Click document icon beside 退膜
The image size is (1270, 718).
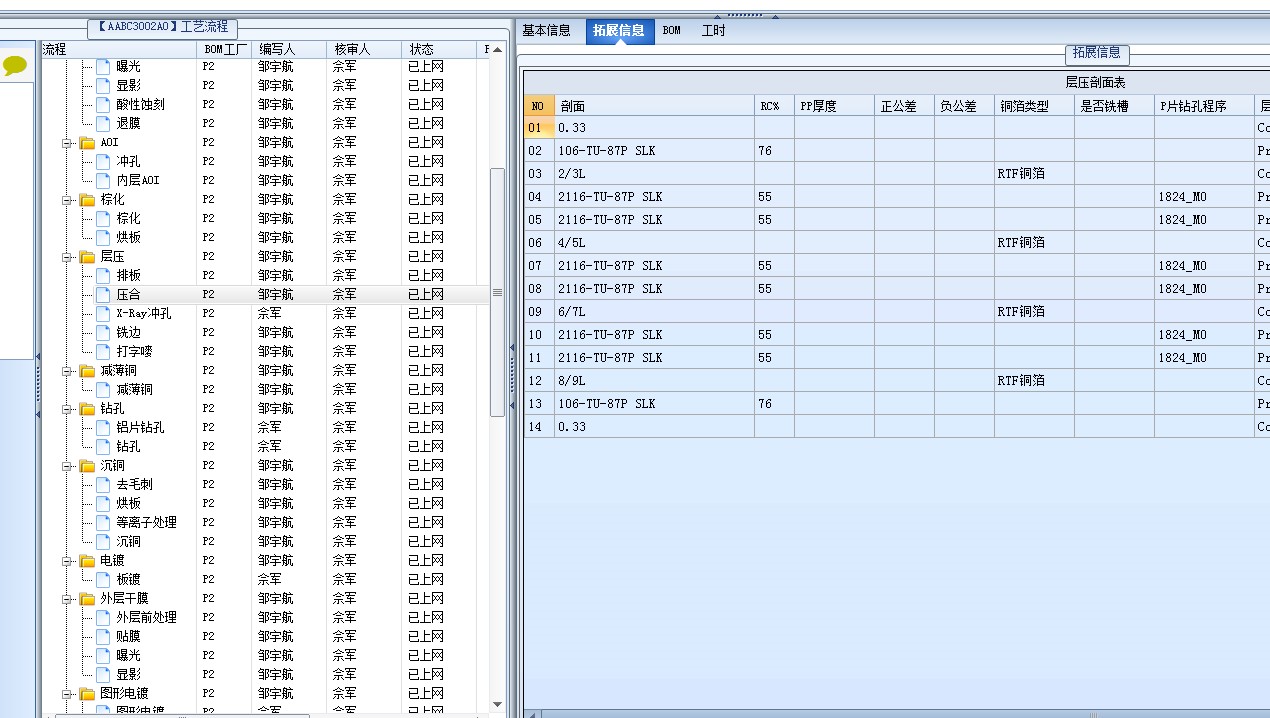(103, 124)
